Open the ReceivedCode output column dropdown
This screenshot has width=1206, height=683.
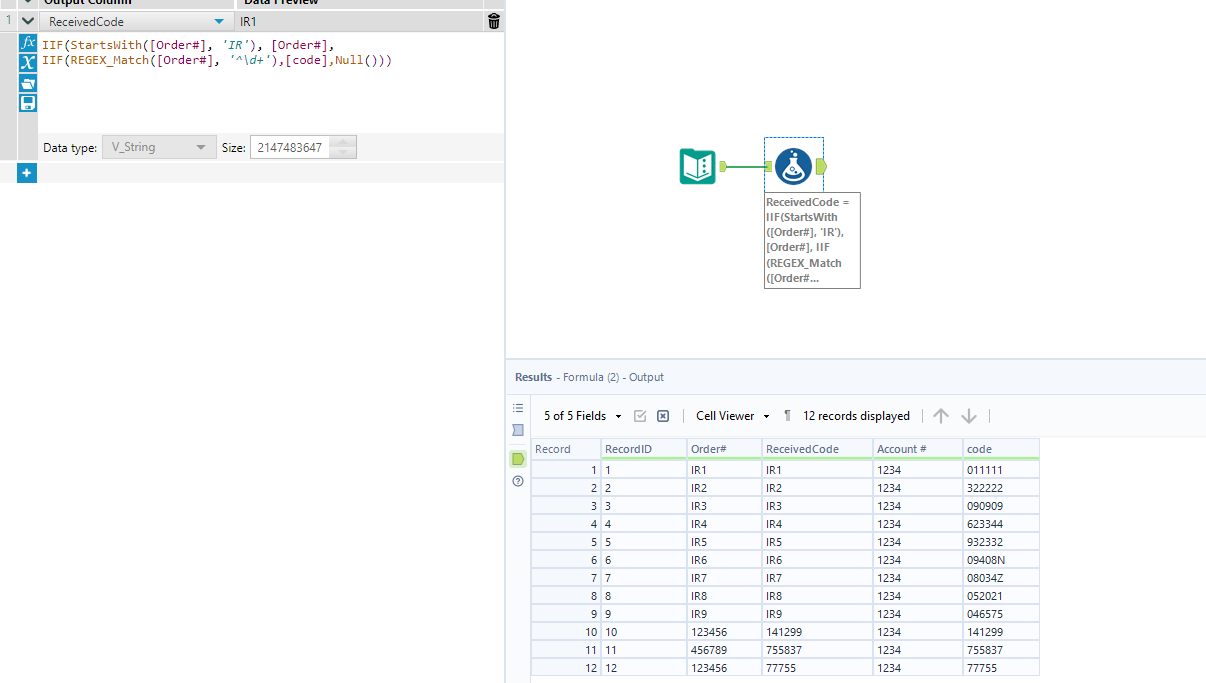pyautogui.click(x=219, y=20)
